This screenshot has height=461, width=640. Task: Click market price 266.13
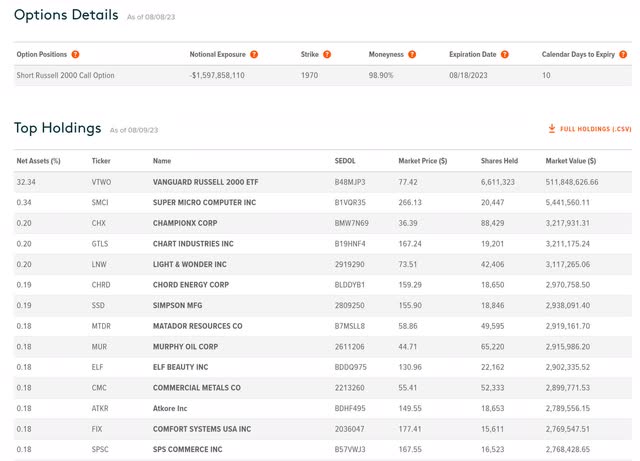tap(410, 203)
